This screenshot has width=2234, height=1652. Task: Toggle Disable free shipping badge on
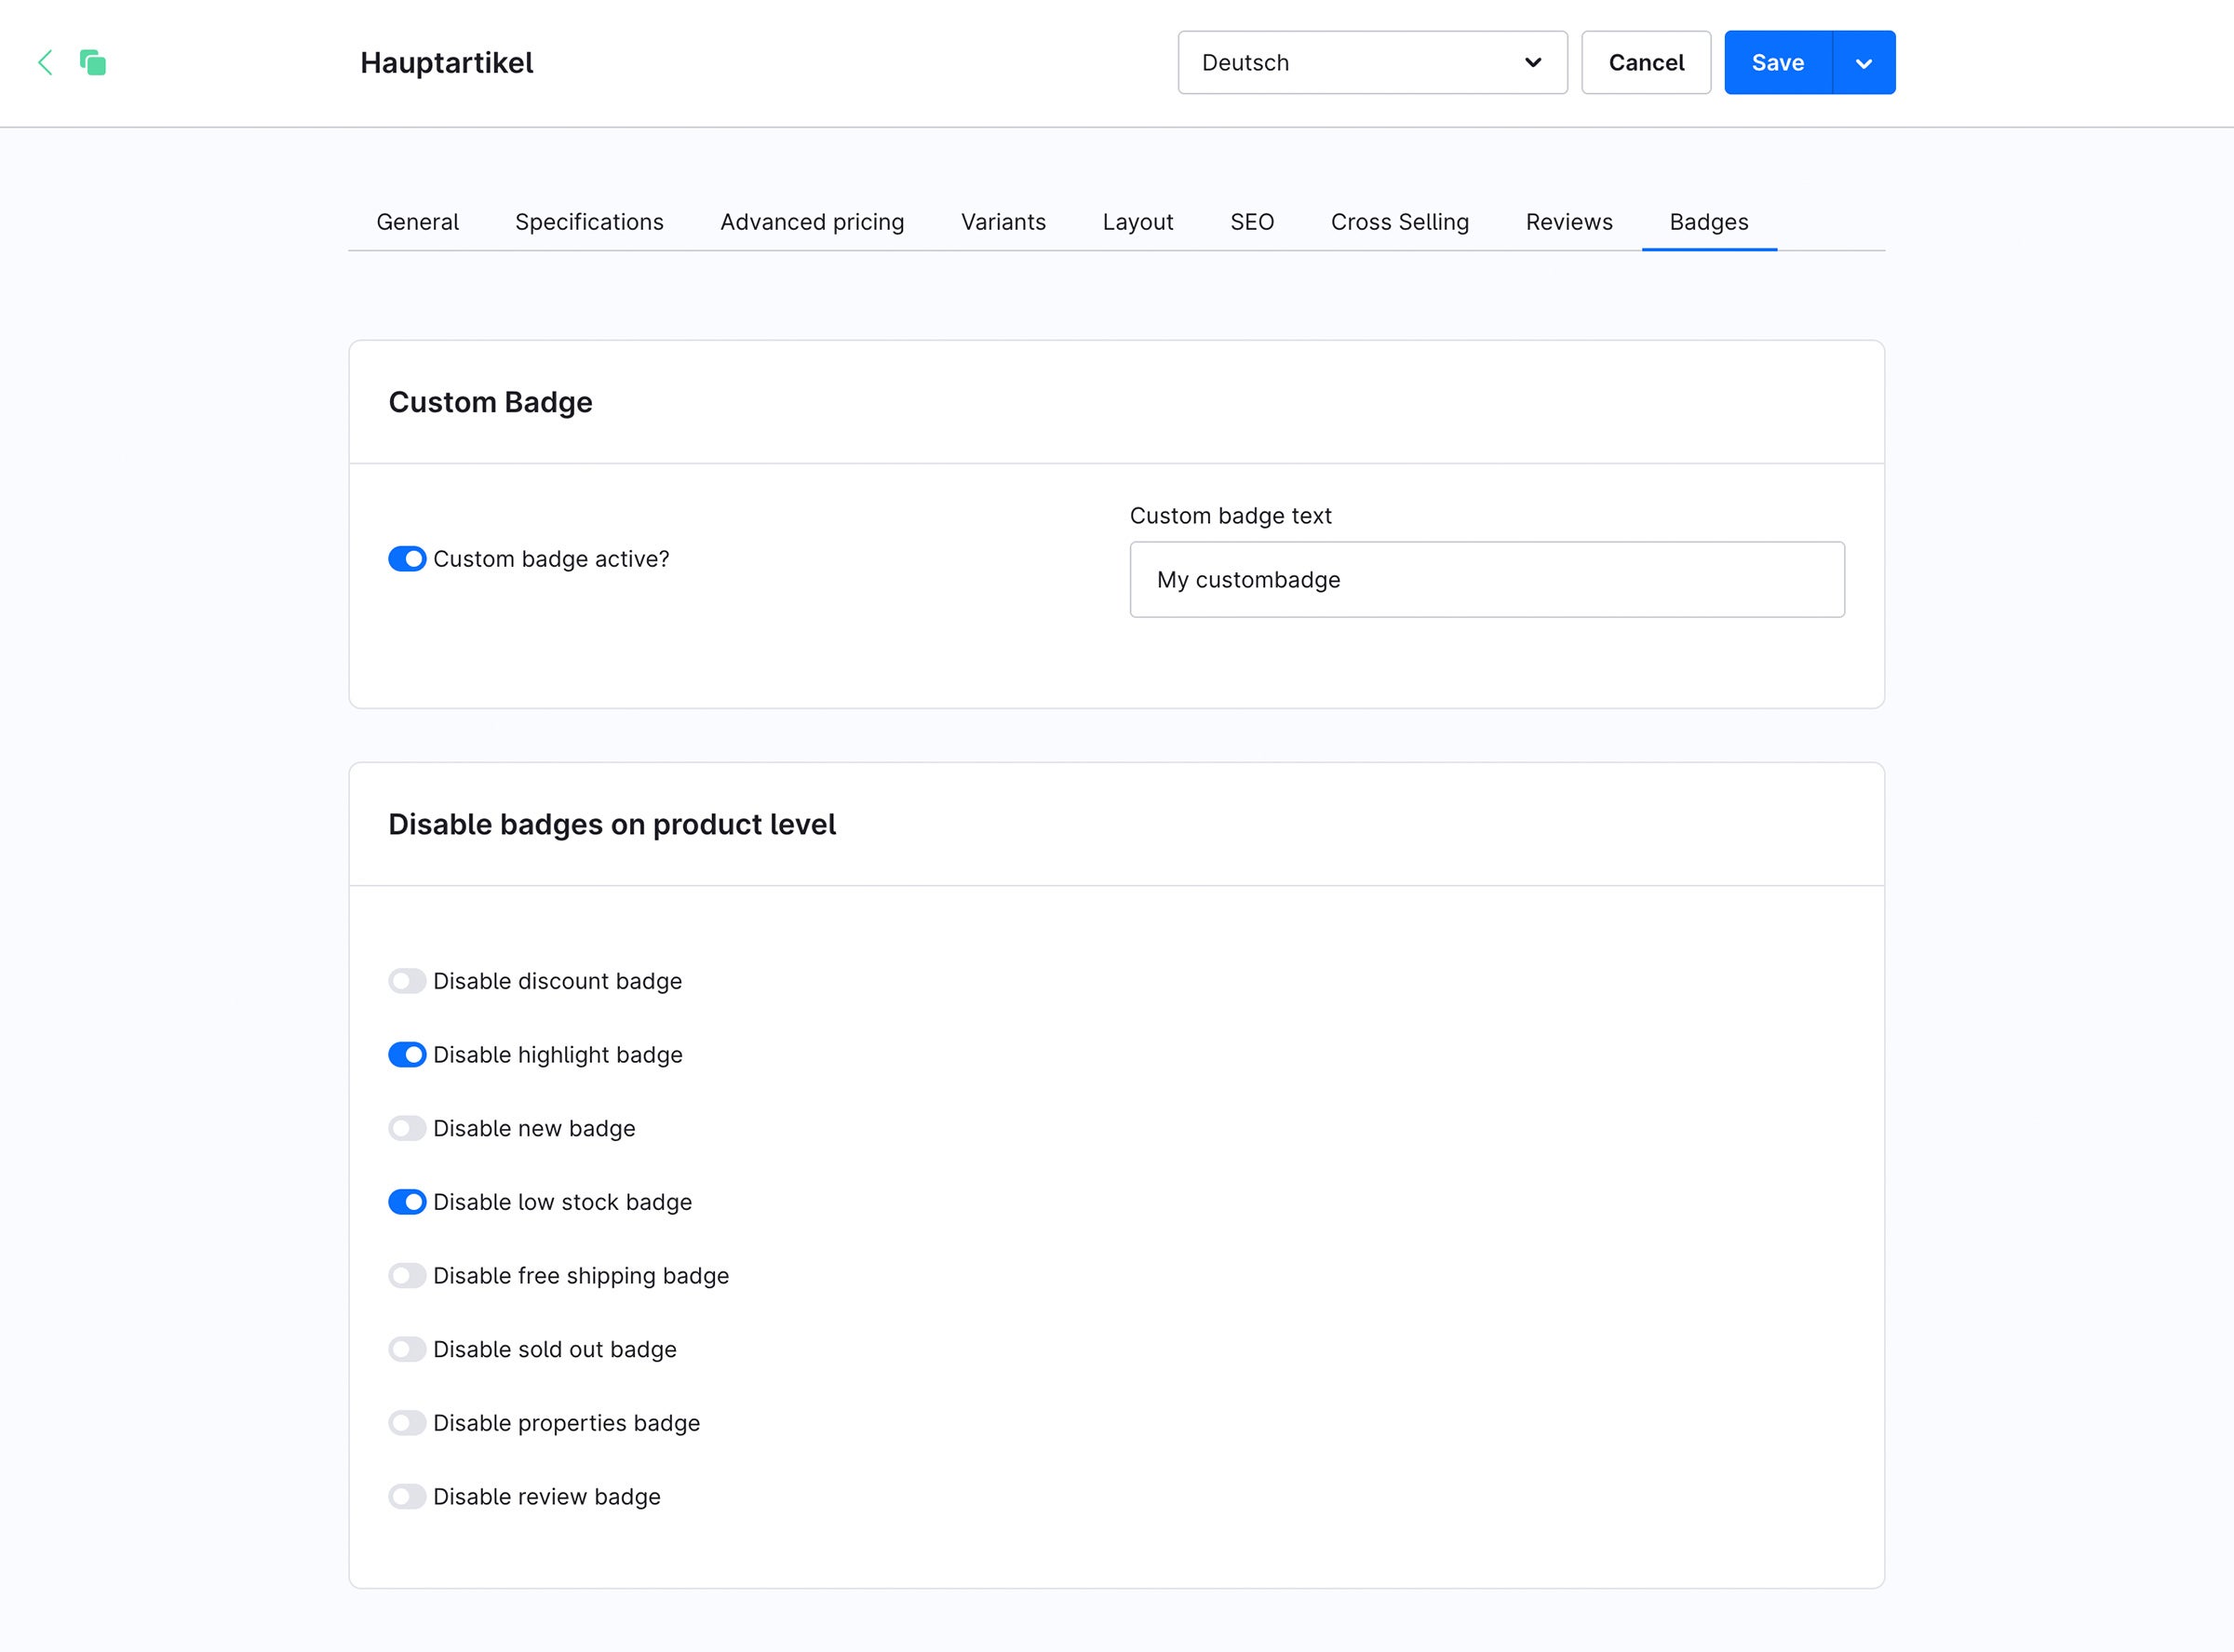[x=407, y=1276]
